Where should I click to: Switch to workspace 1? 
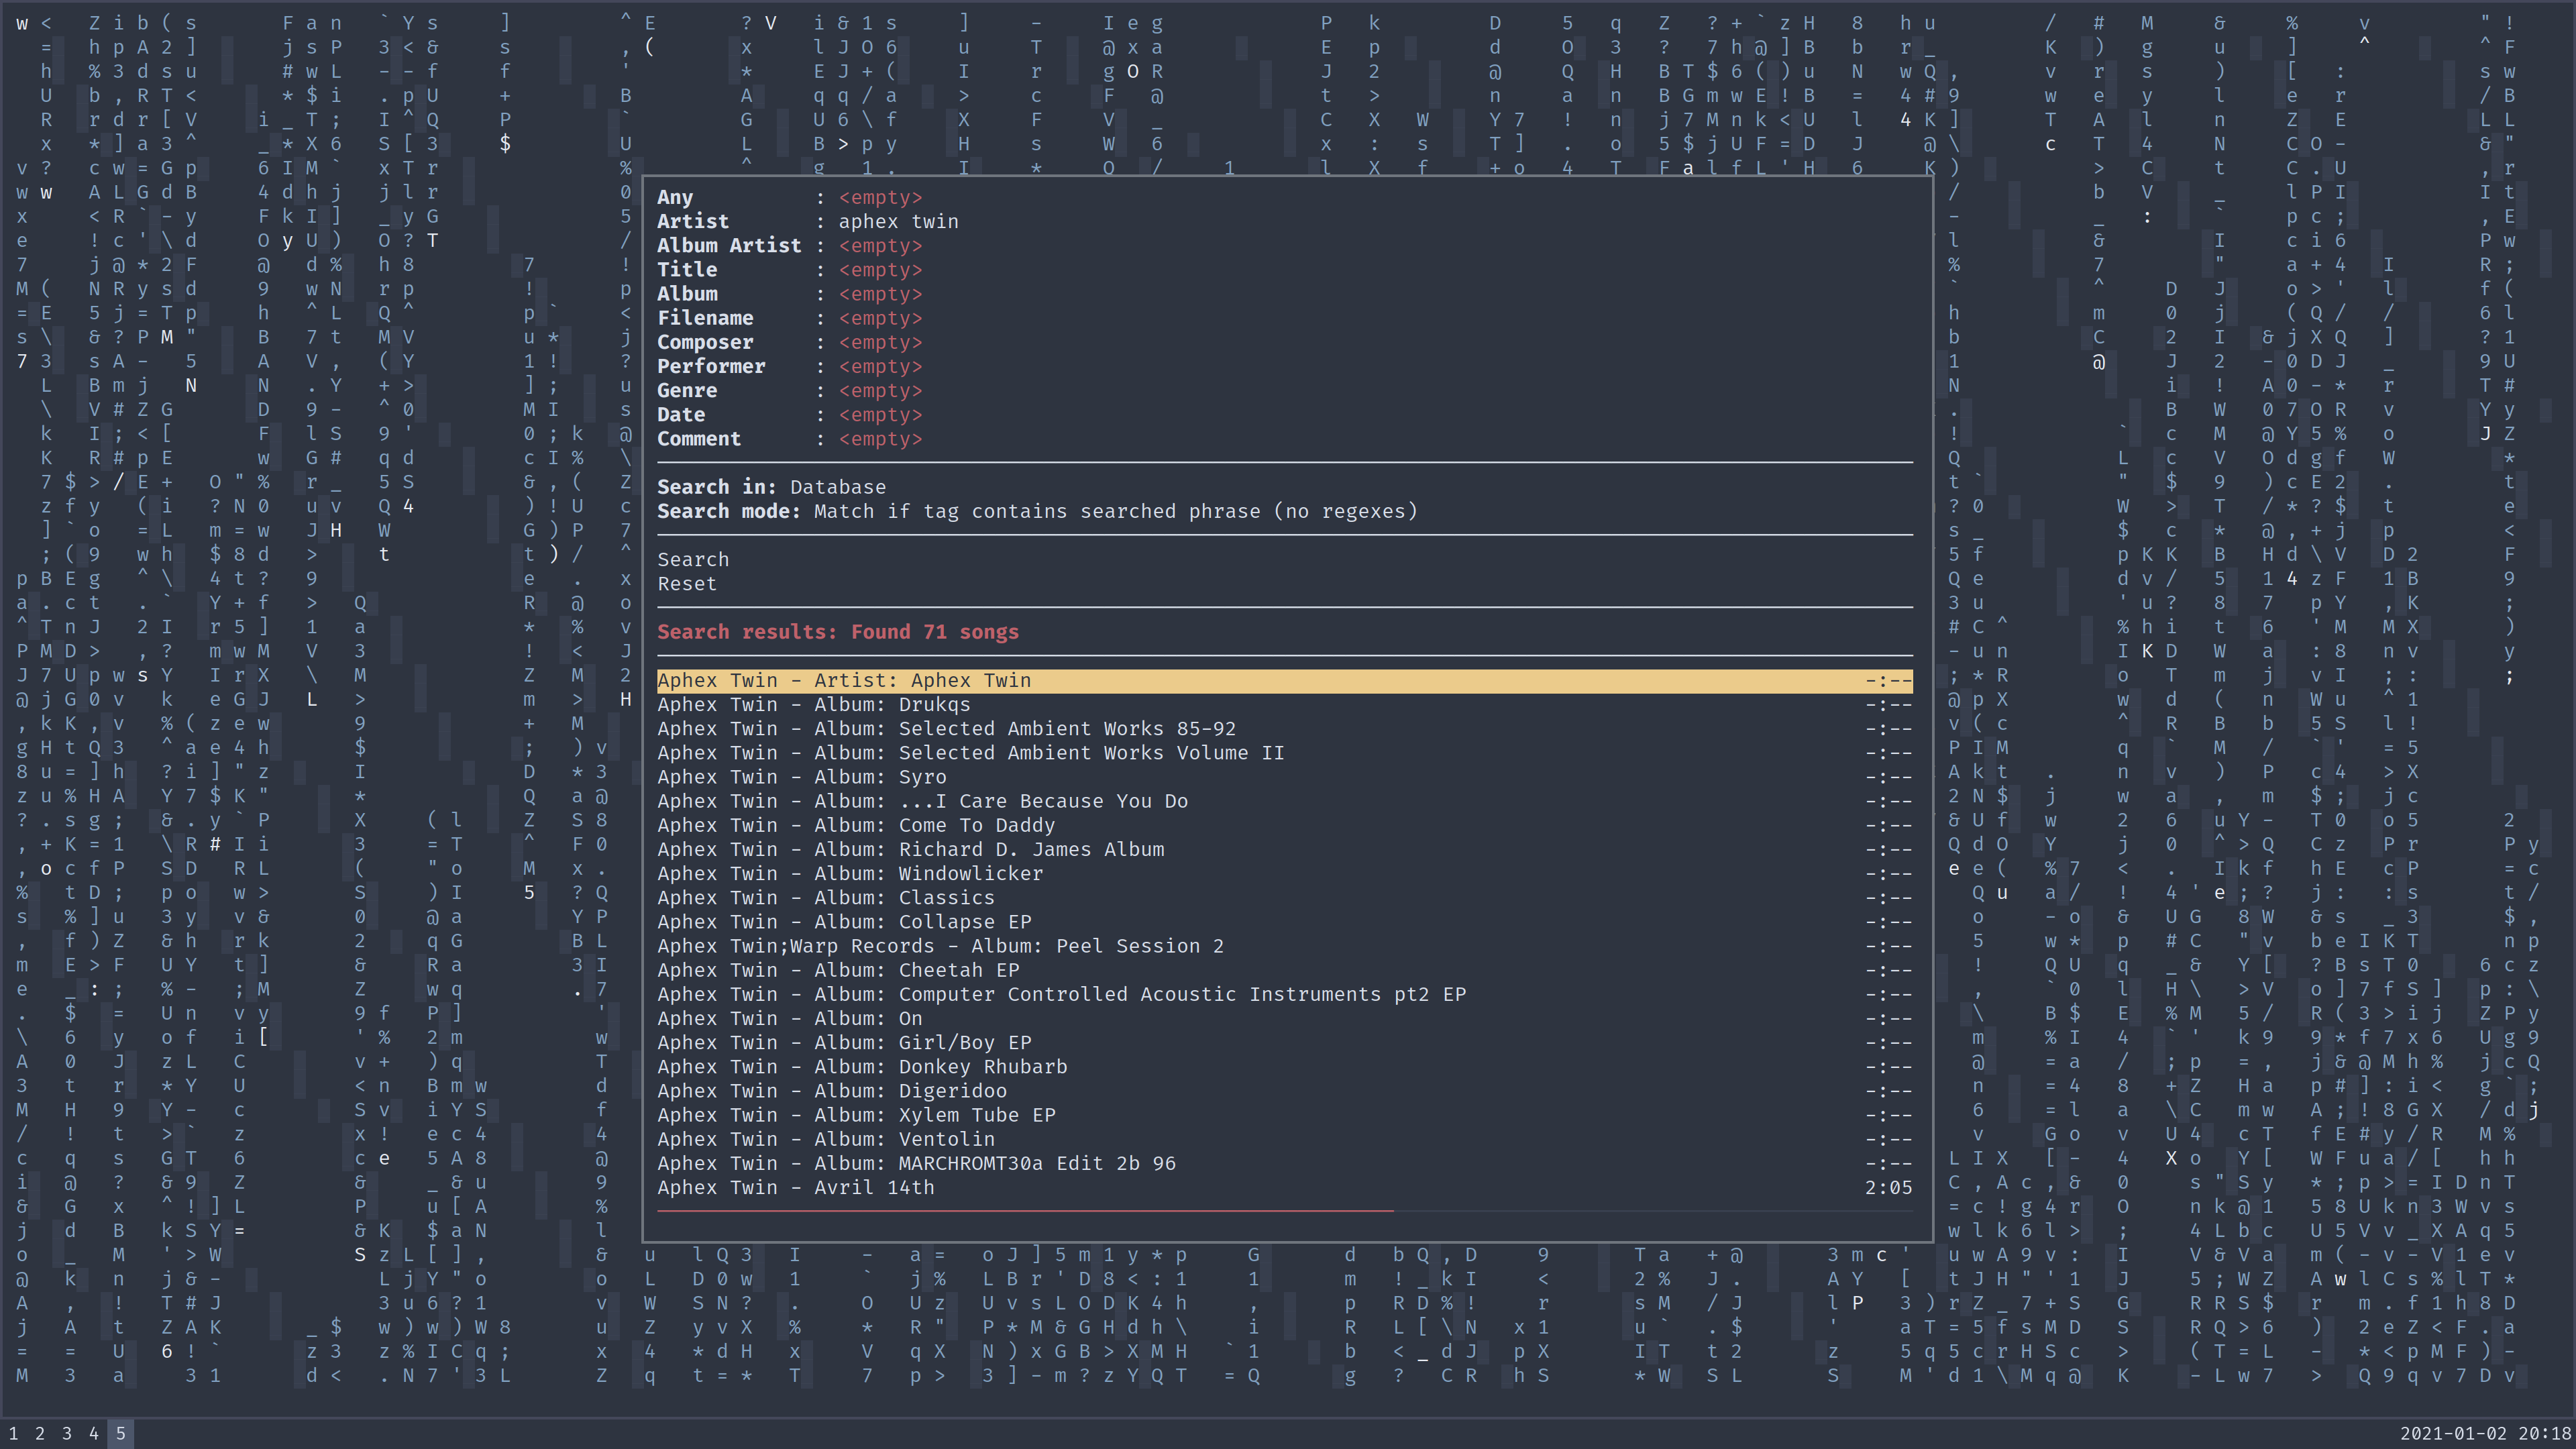click(x=14, y=1433)
